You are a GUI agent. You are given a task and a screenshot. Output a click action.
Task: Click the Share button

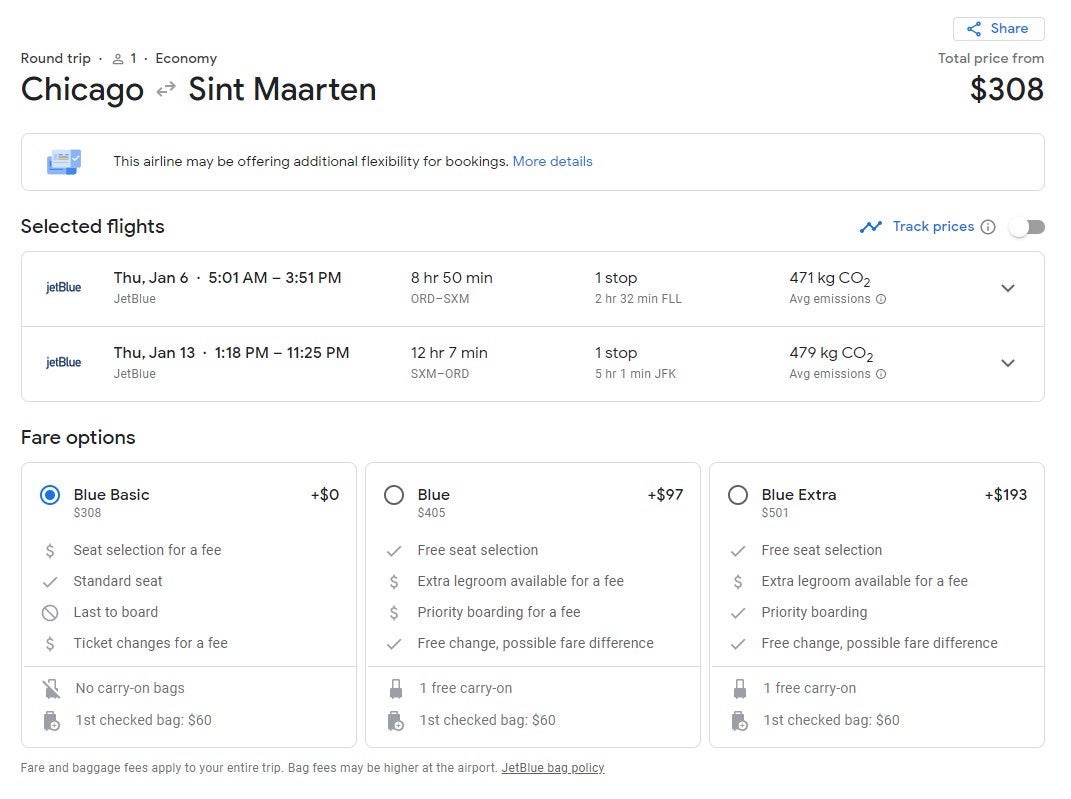point(998,29)
